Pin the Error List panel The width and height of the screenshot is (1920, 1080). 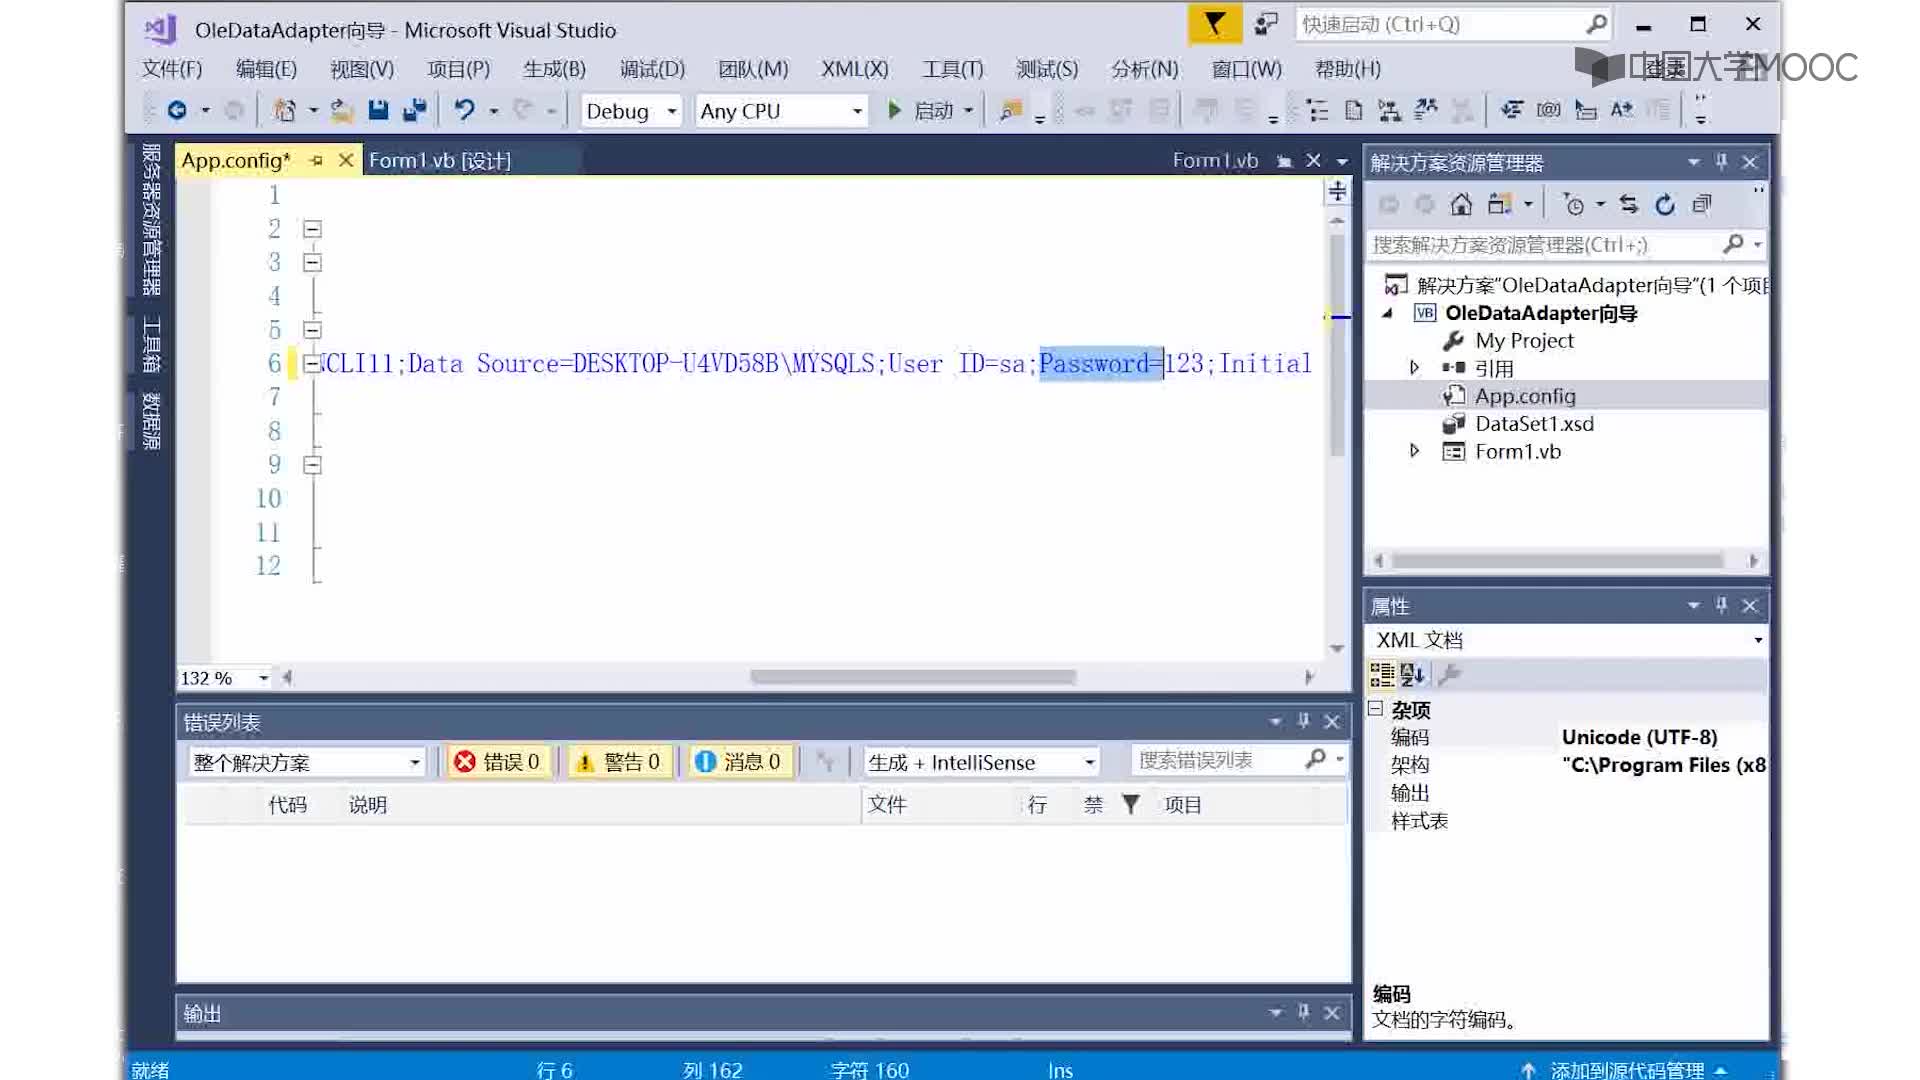[x=1303, y=721]
